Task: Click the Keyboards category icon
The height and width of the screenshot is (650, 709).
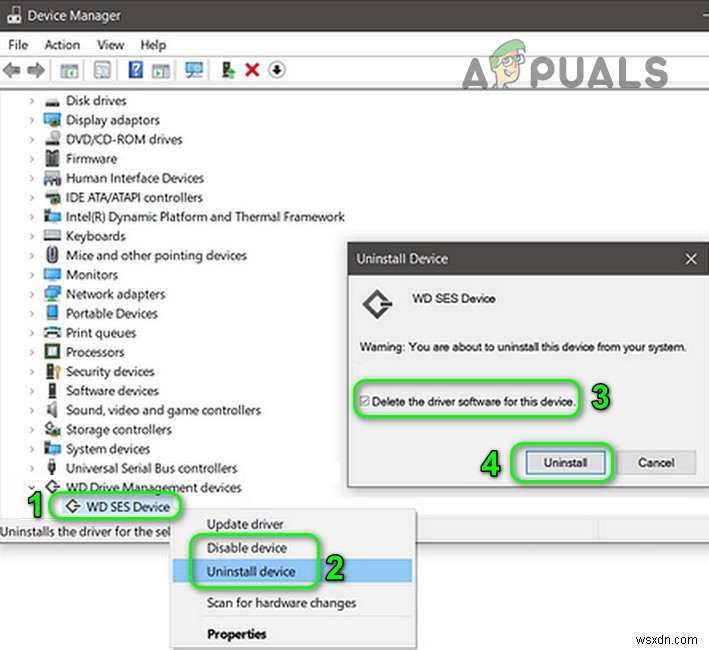Action: (x=52, y=236)
